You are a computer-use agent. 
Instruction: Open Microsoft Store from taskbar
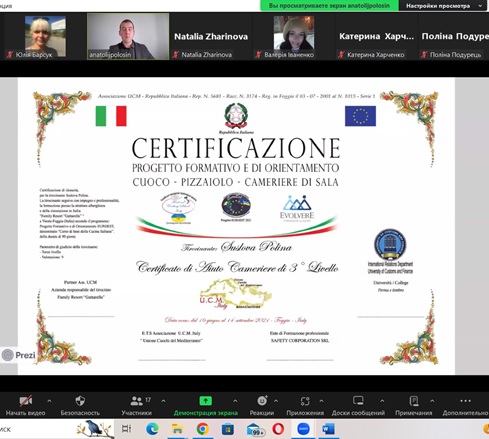tap(228, 429)
